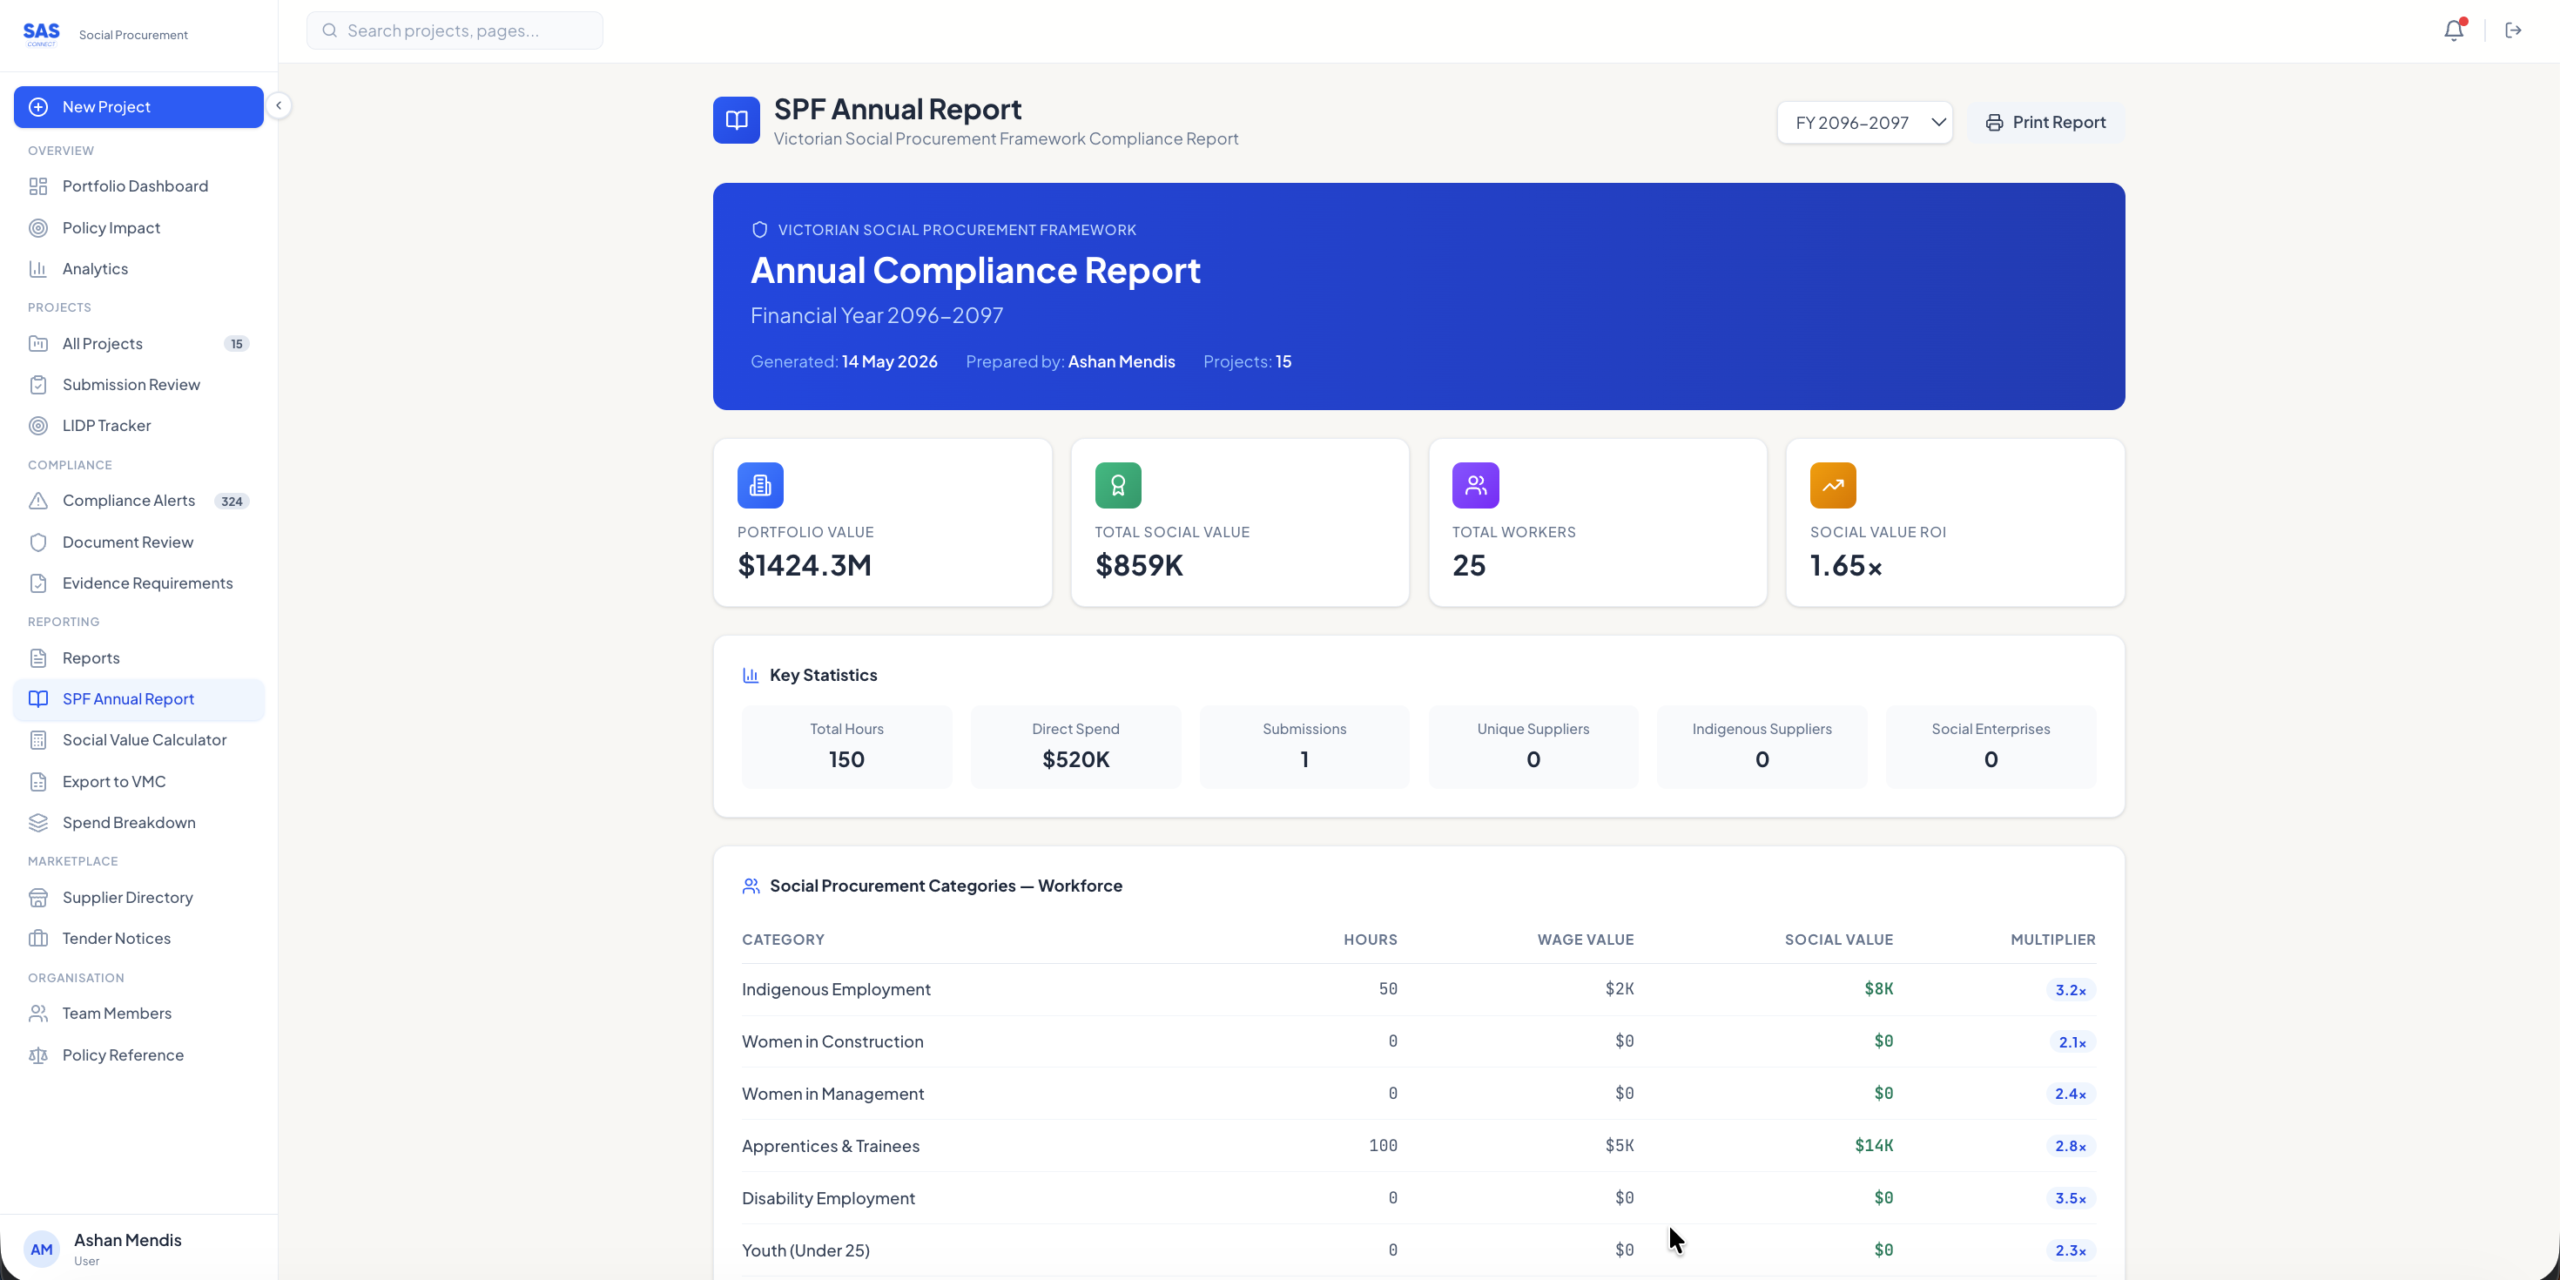The height and width of the screenshot is (1280, 2560).
Task: Click the Spend Breakdown layers icon
Action: (x=38, y=823)
